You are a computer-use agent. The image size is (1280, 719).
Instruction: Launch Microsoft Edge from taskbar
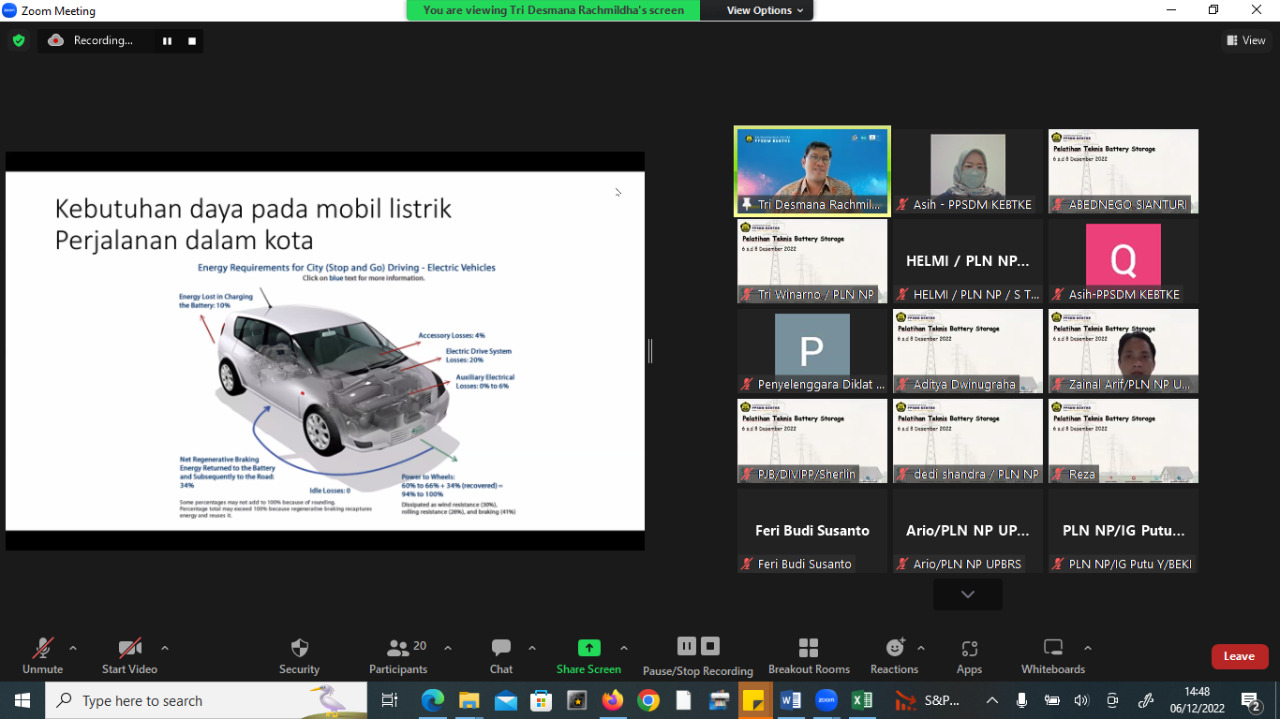(432, 701)
